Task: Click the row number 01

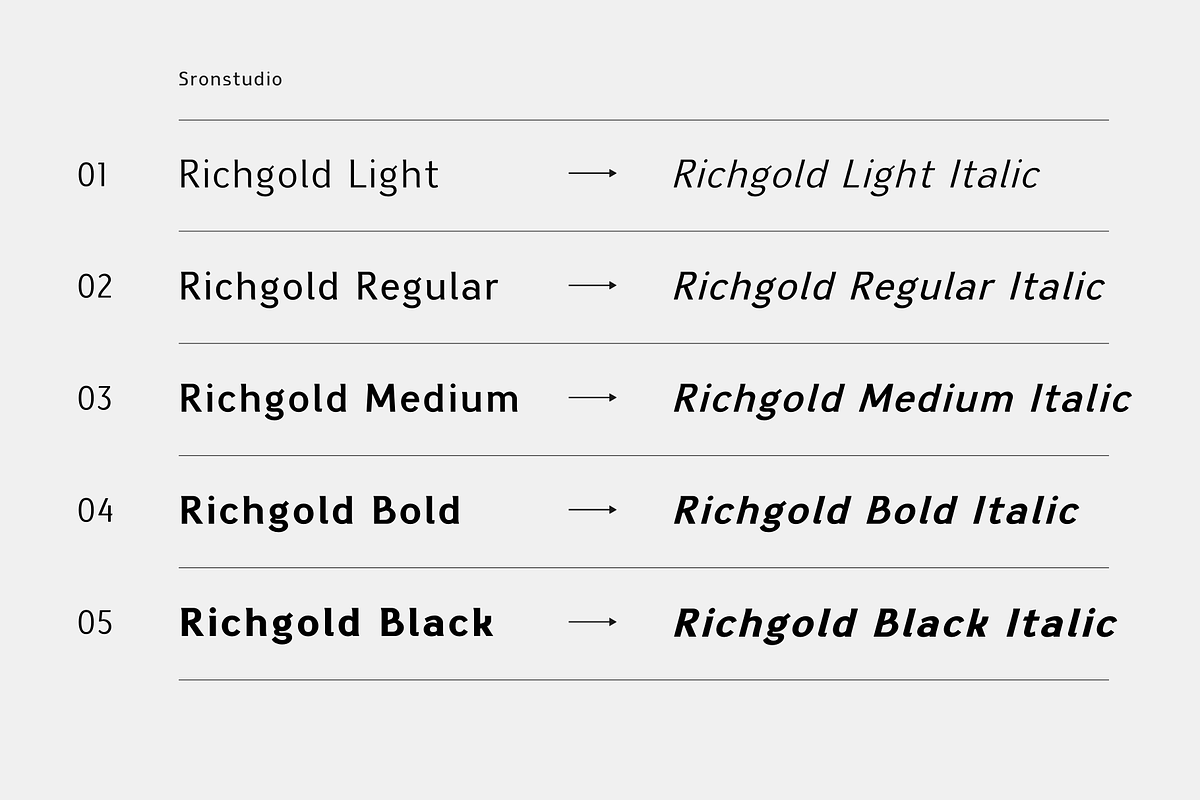Action: click(93, 176)
